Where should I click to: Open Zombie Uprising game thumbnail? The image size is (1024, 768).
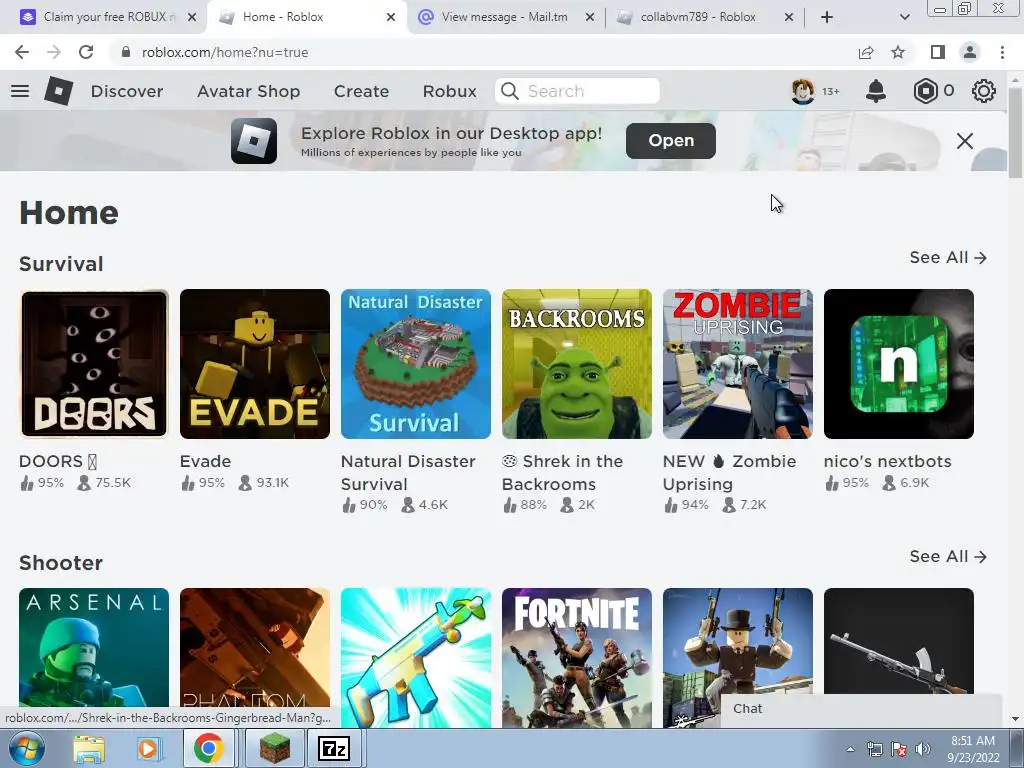738,364
